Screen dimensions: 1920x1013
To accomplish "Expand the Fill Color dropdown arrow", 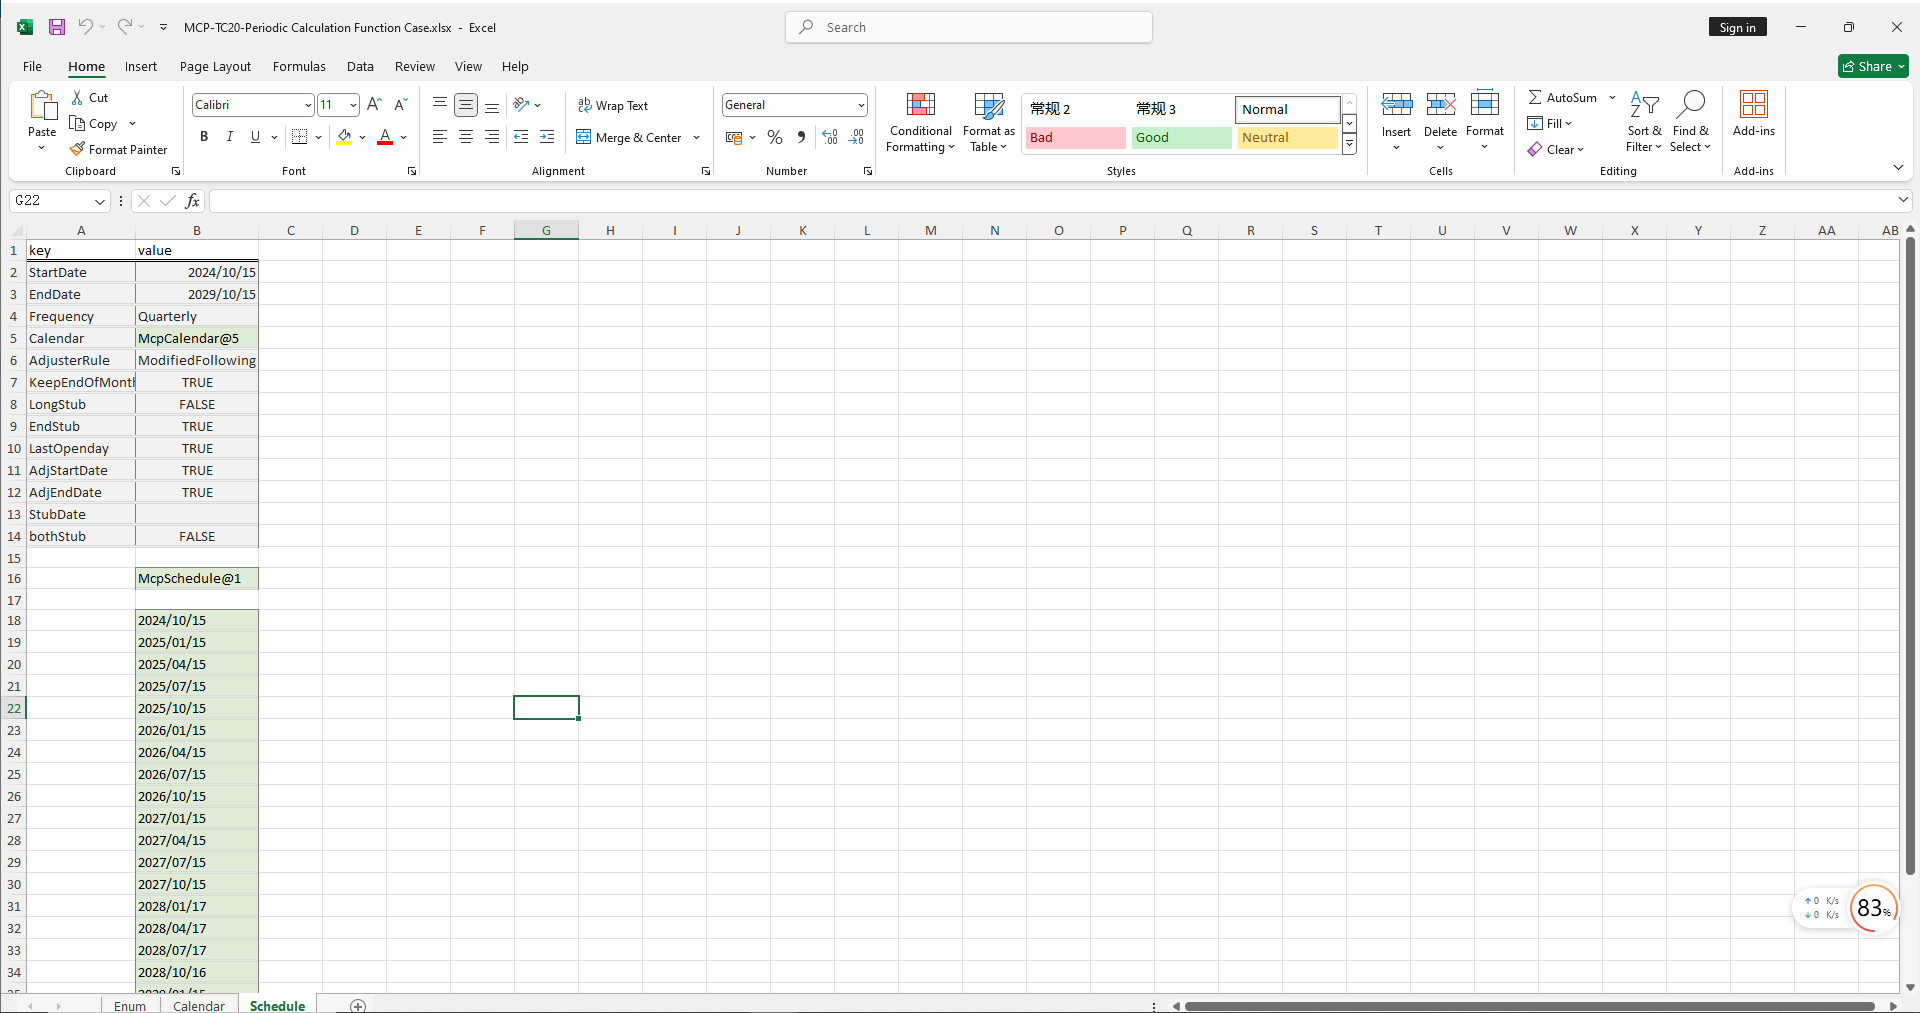I will coord(362,137).
